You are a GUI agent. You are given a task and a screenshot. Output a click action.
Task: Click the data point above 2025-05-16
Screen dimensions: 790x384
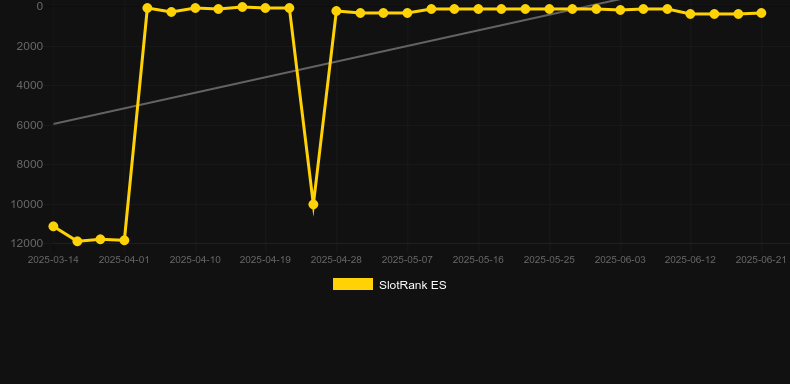(478, 9)
